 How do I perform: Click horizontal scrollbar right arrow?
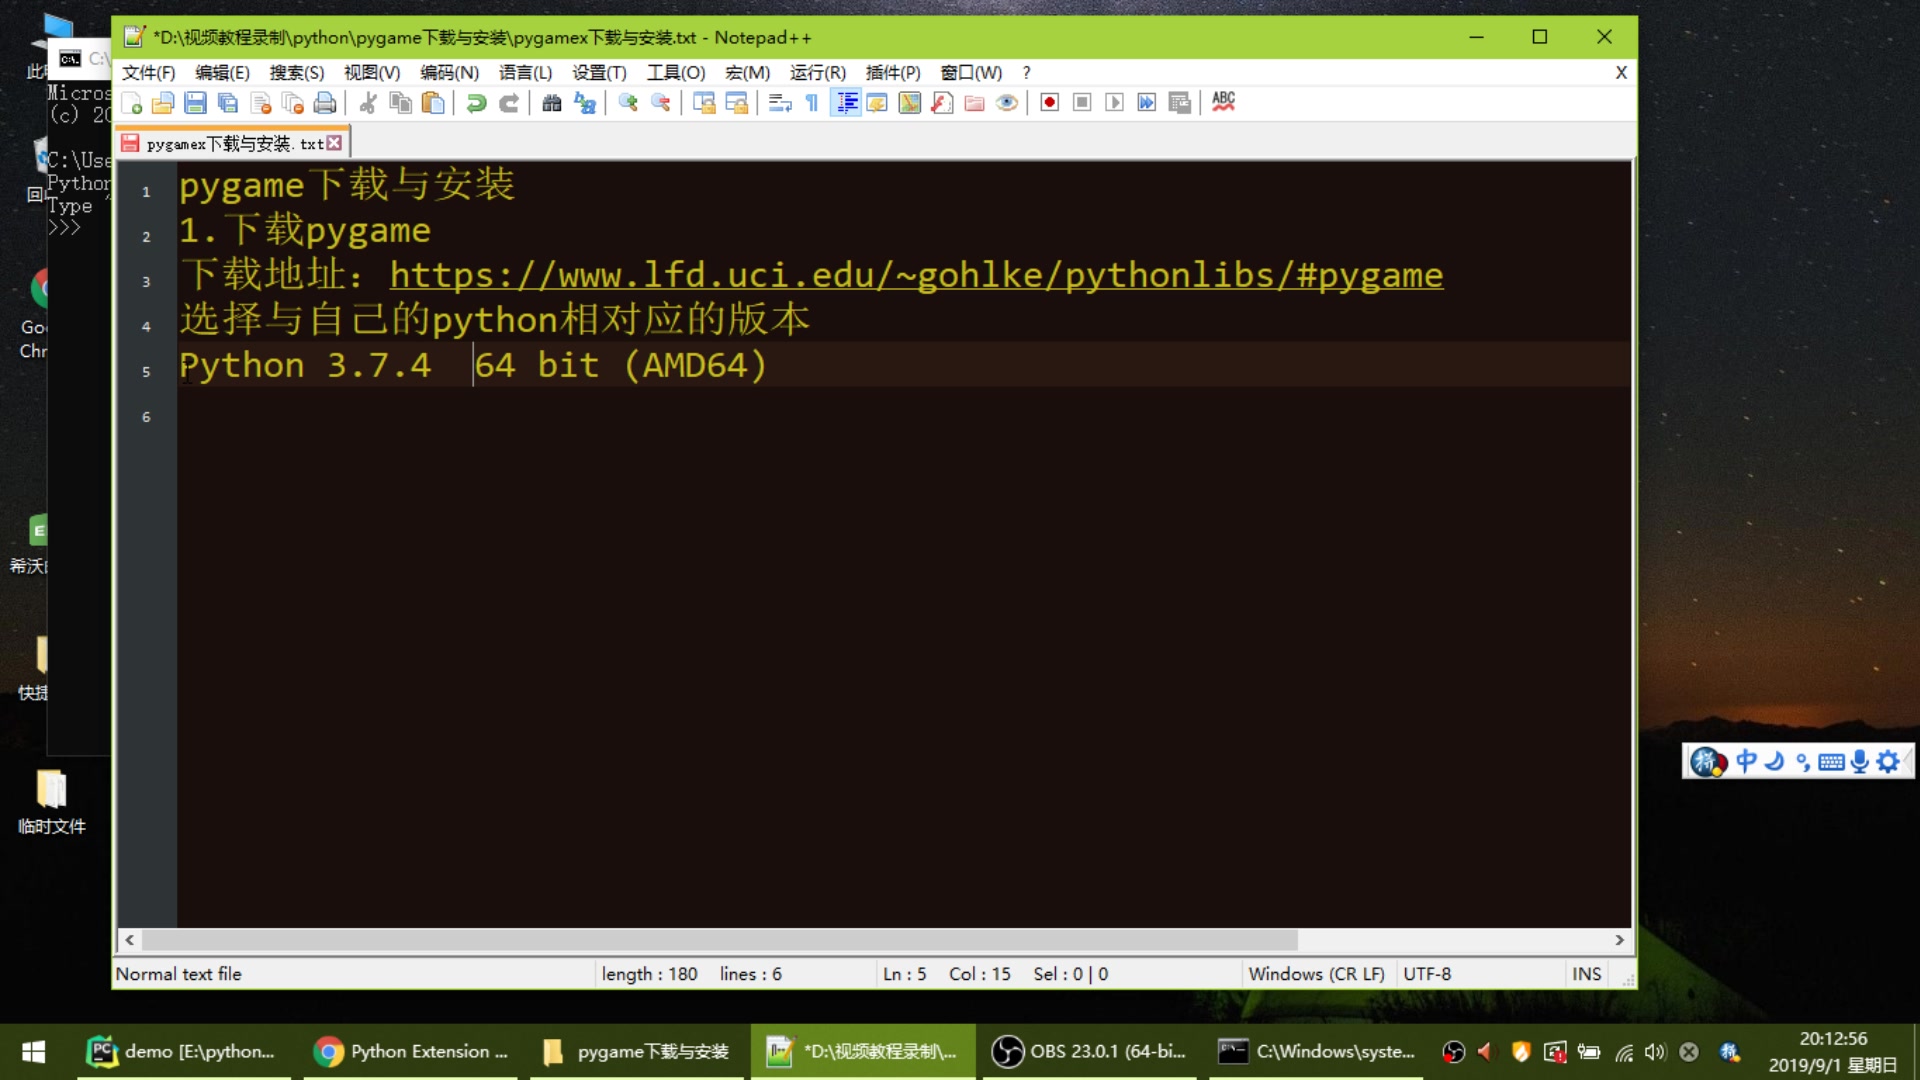(1620, 940)
